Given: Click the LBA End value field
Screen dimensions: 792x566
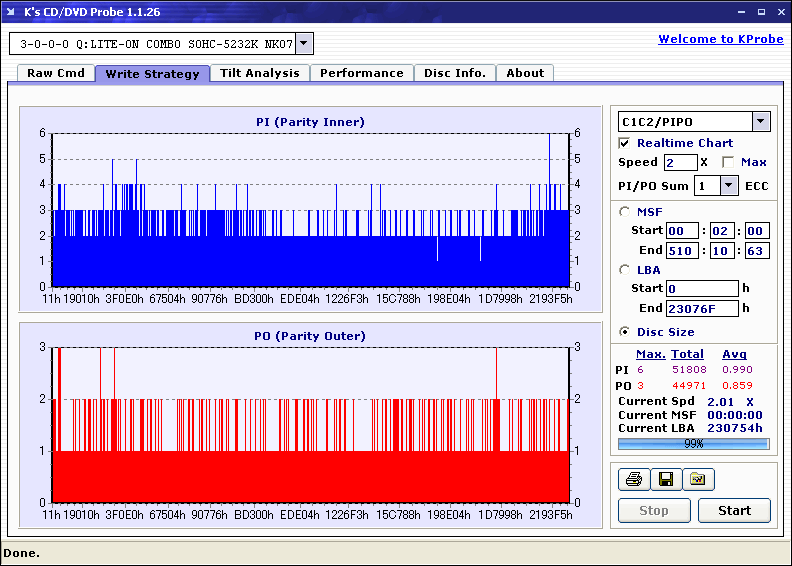Looking at the screenshot, I should [701, 308].
